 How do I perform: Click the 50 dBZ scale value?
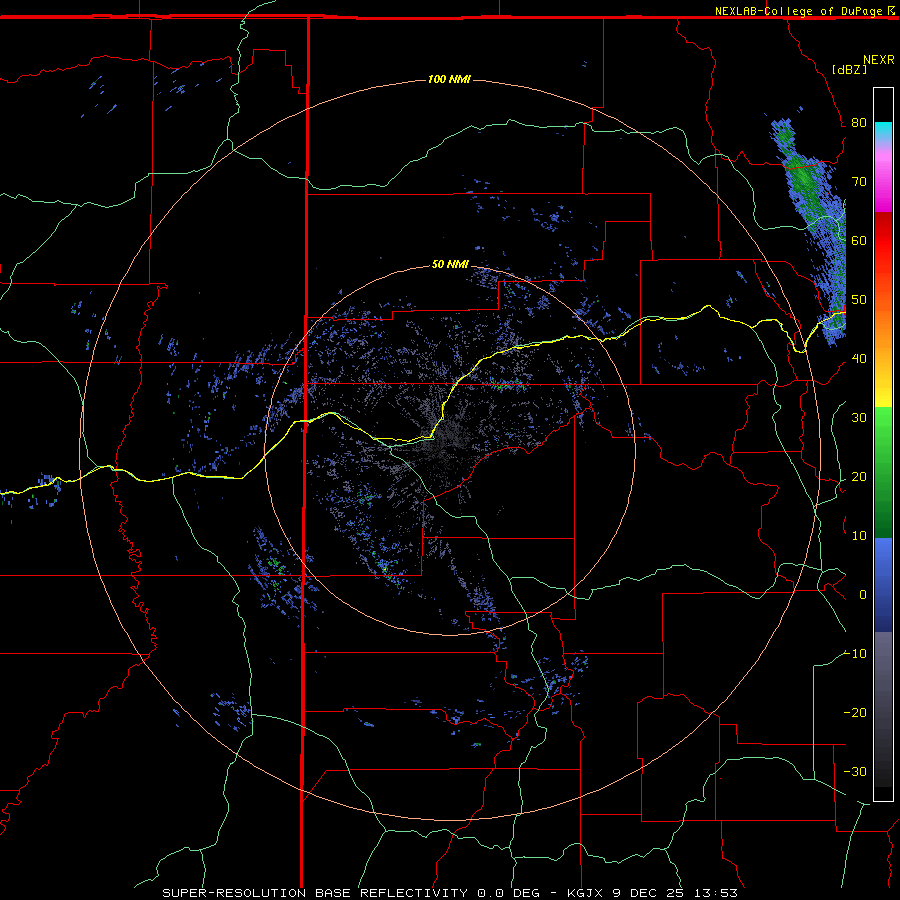(x=859, y=300)
